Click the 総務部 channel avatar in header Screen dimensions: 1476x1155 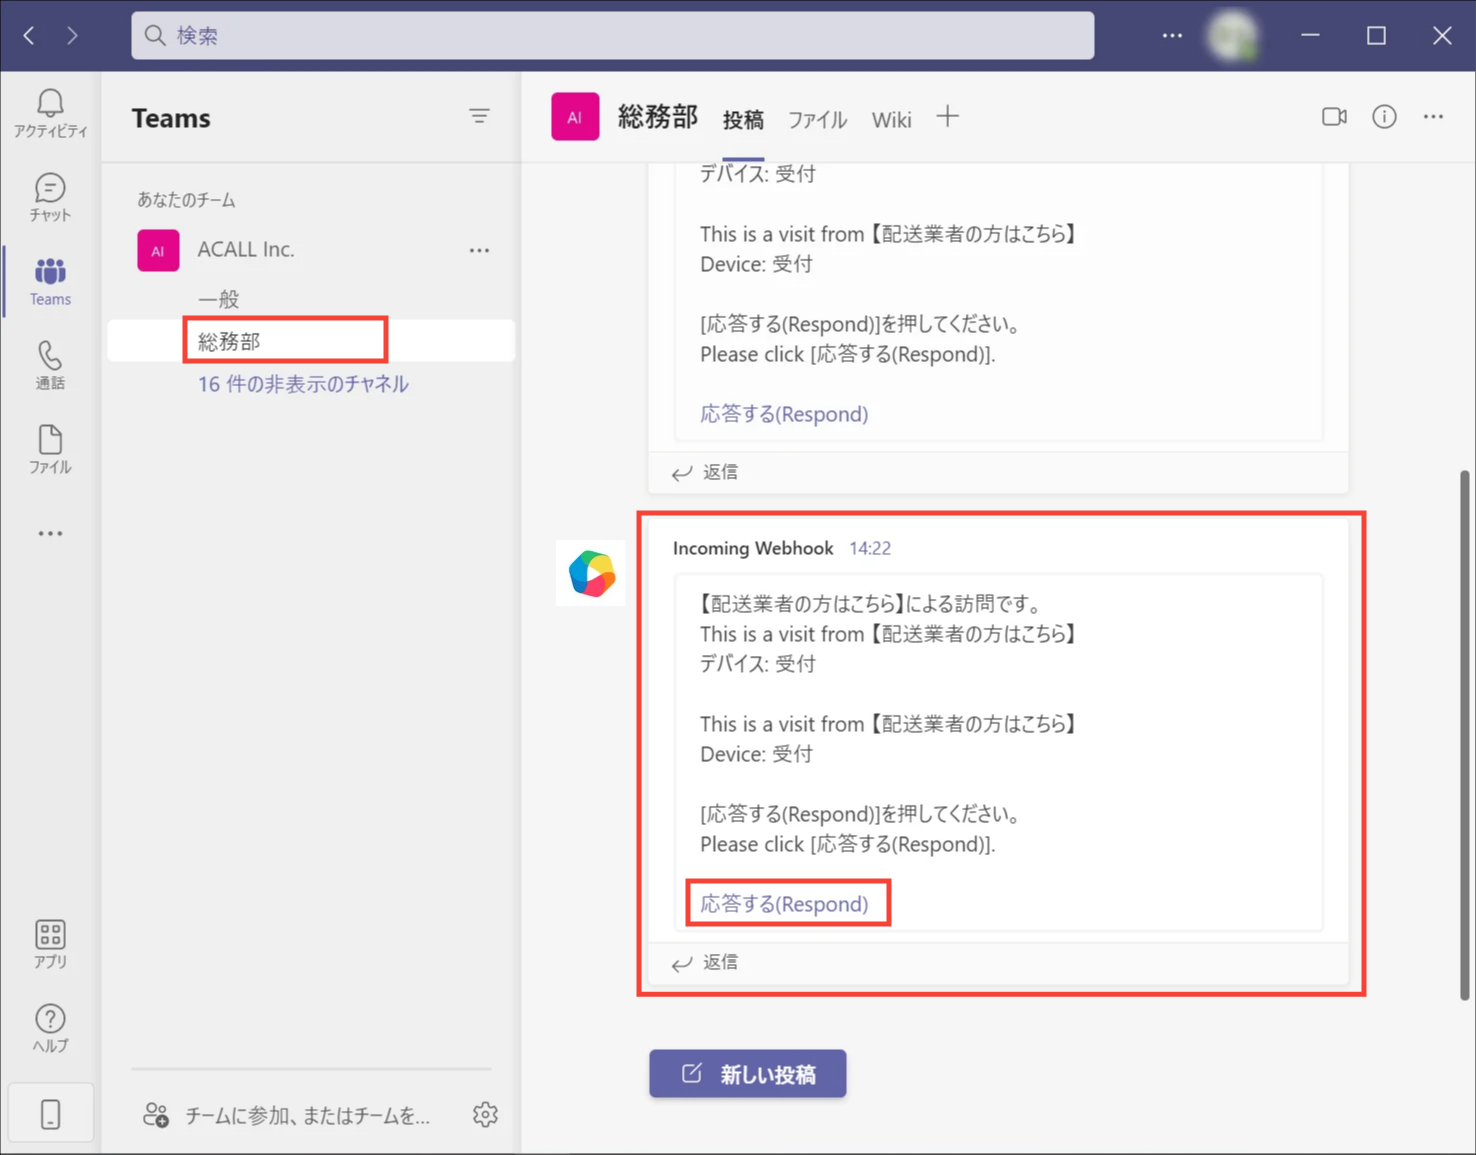pyautogui.click(x=575, y=117)
